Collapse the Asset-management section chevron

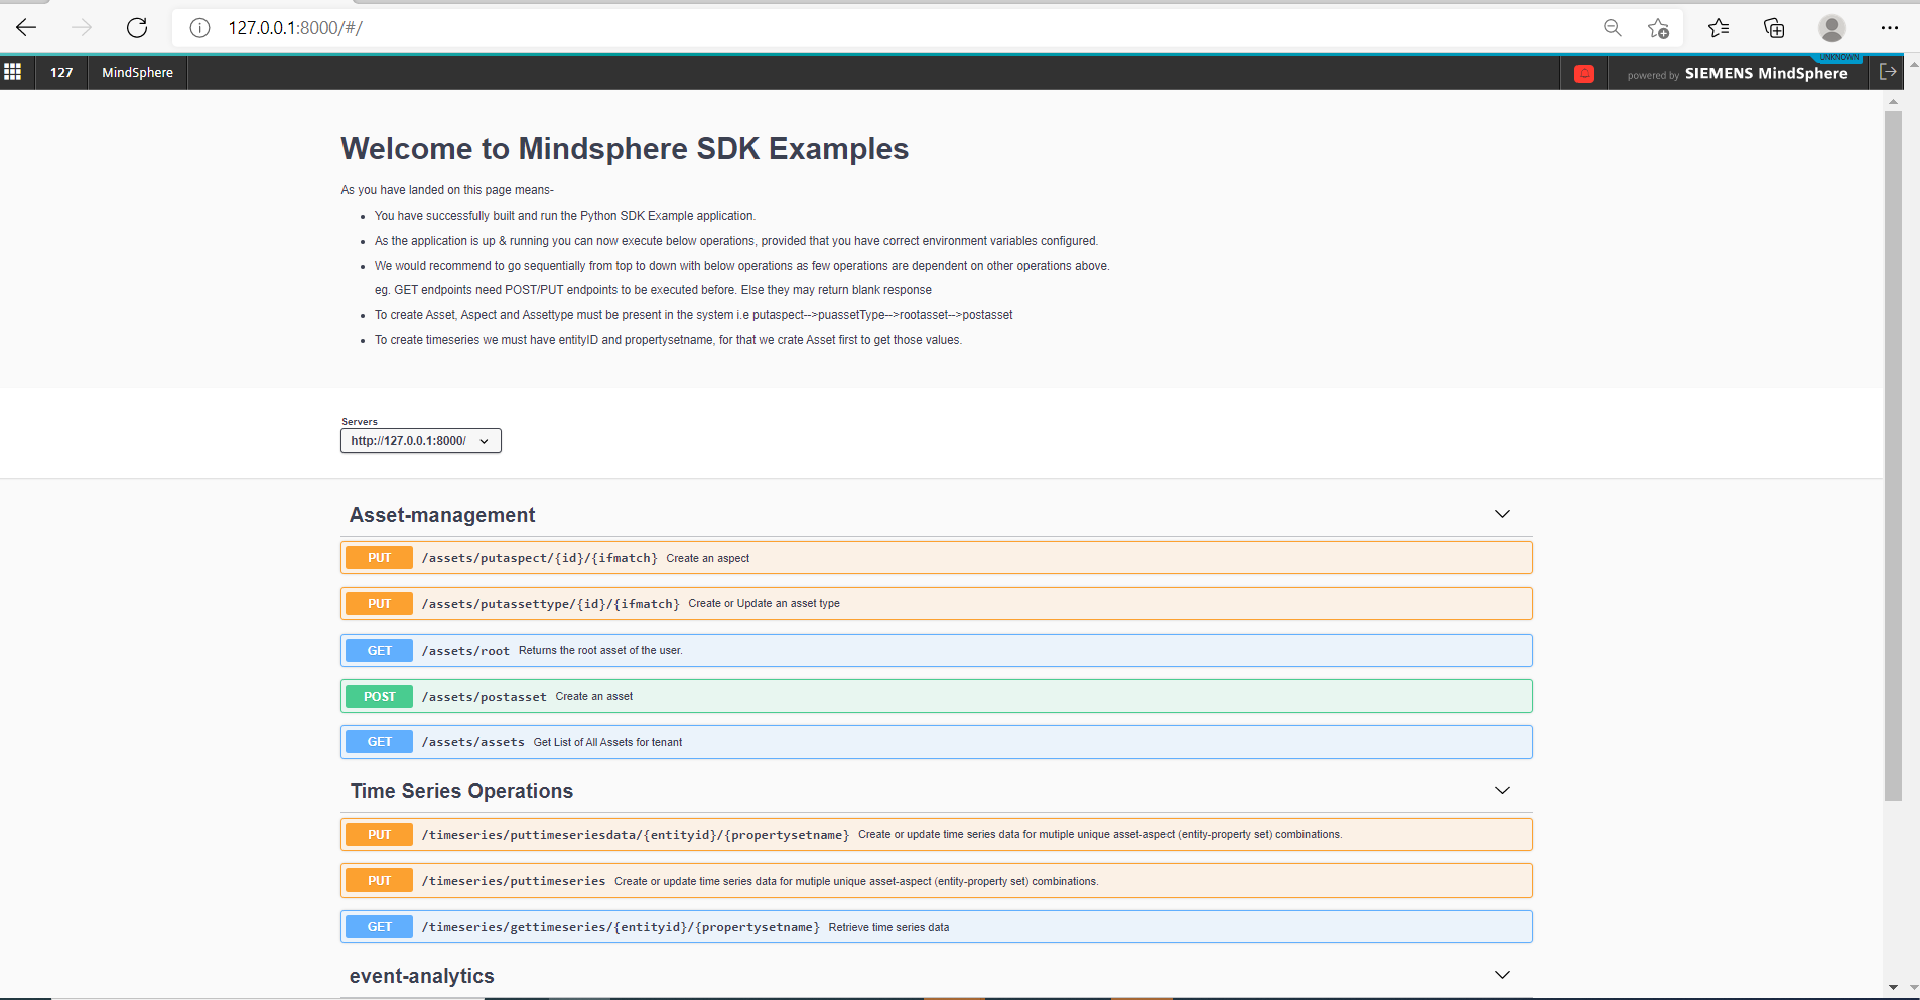tap(1502, 514)
